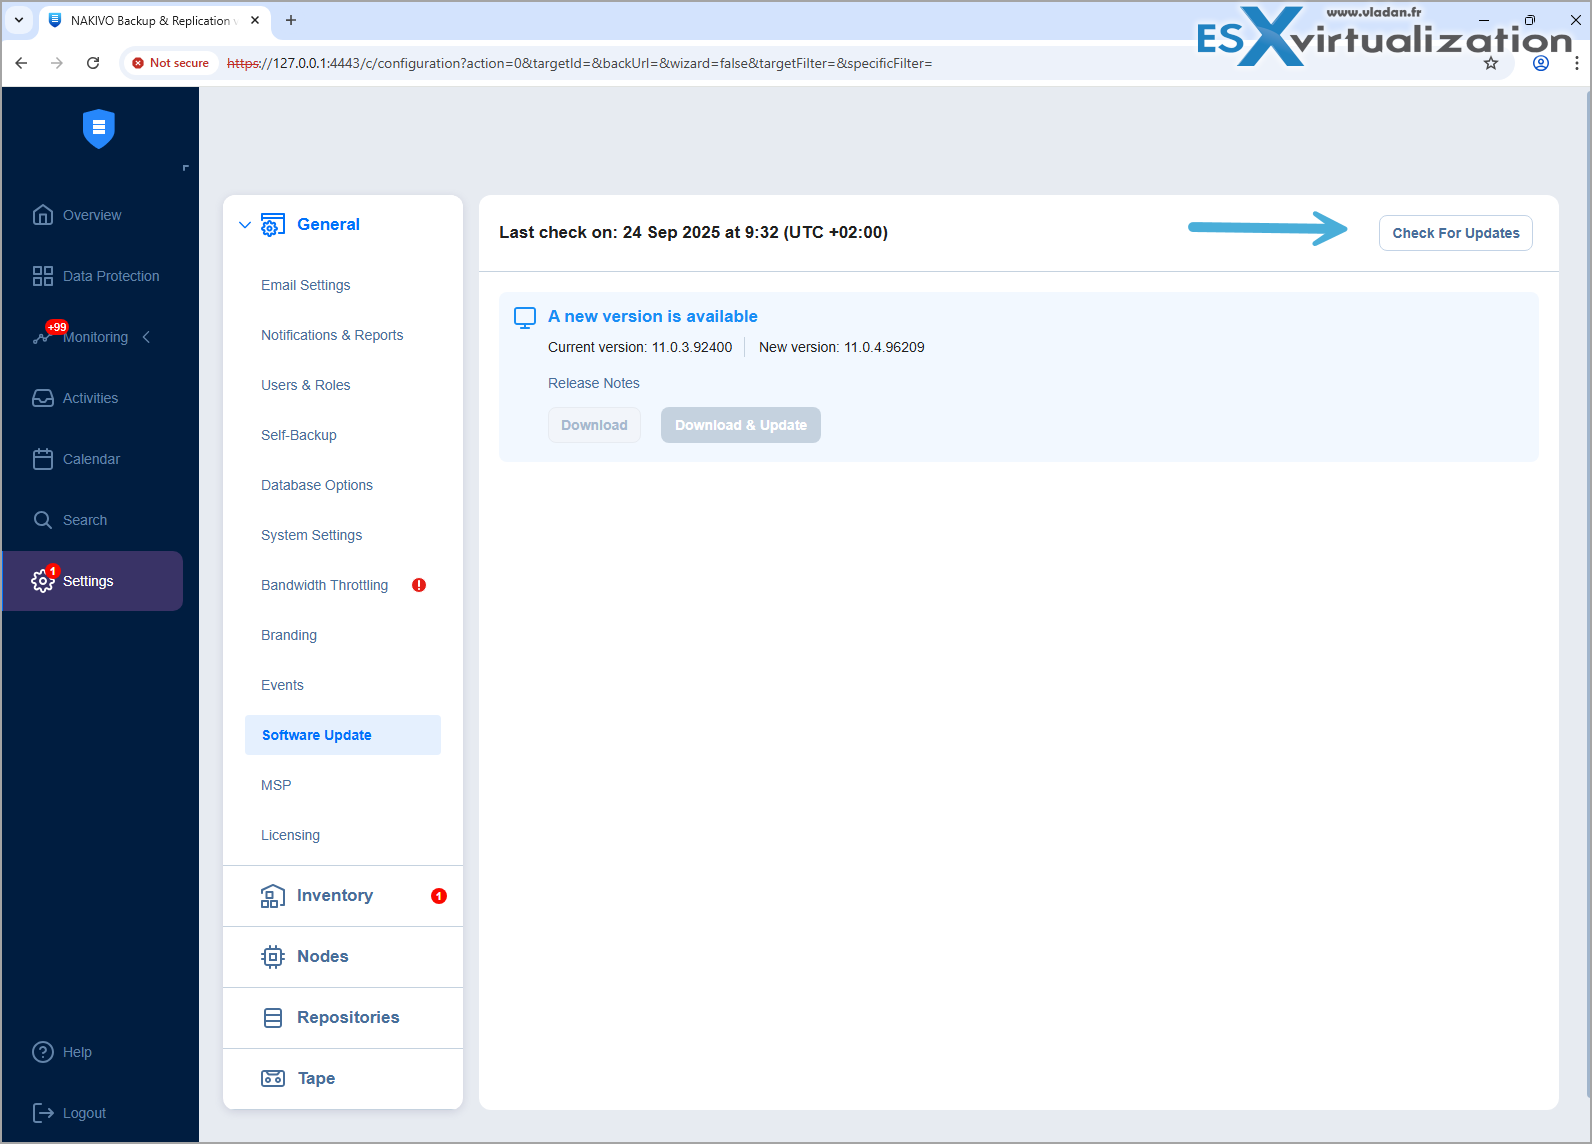Open Chrome three-dot menu
This screenshot has height=1144, width=1592.
[1576, 63]
